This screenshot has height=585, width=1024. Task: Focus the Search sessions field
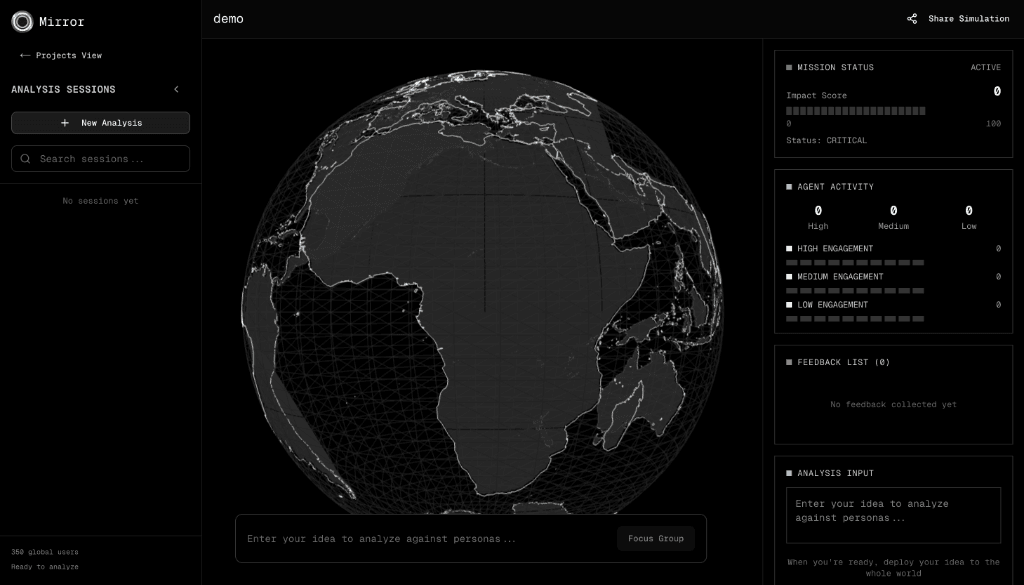tap(110, 159)
